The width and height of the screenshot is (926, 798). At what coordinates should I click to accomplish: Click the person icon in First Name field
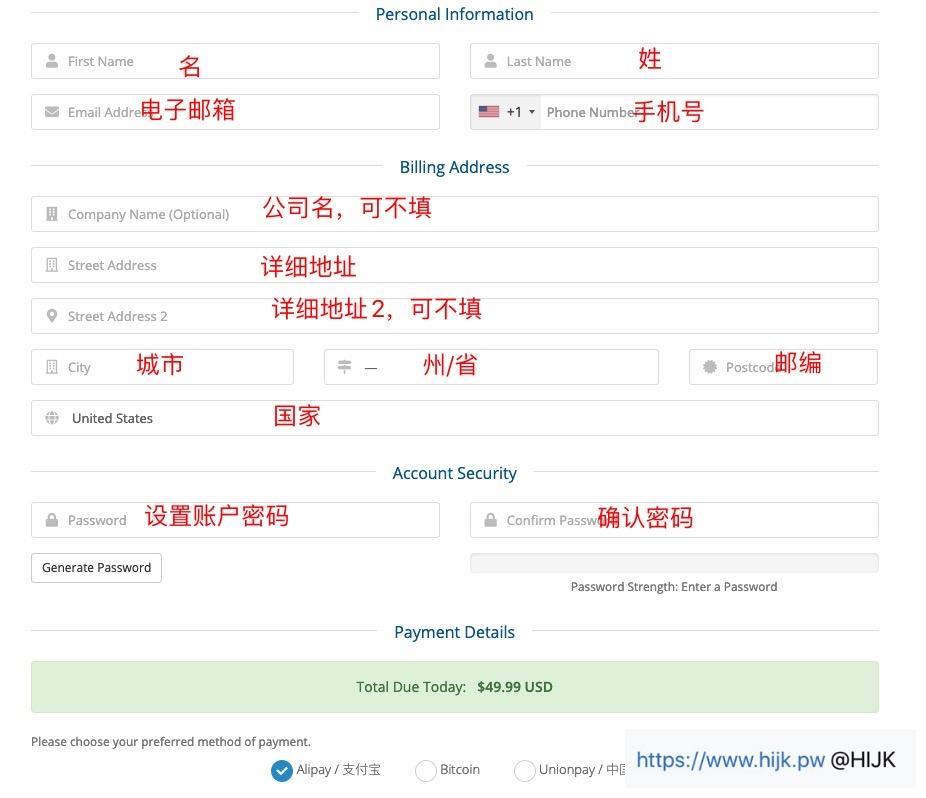[x=51, y=61]
